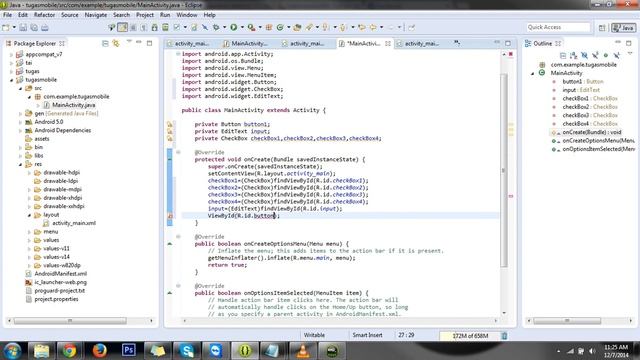
Task: Click the Java perspective button
Action: coord(623,28)
